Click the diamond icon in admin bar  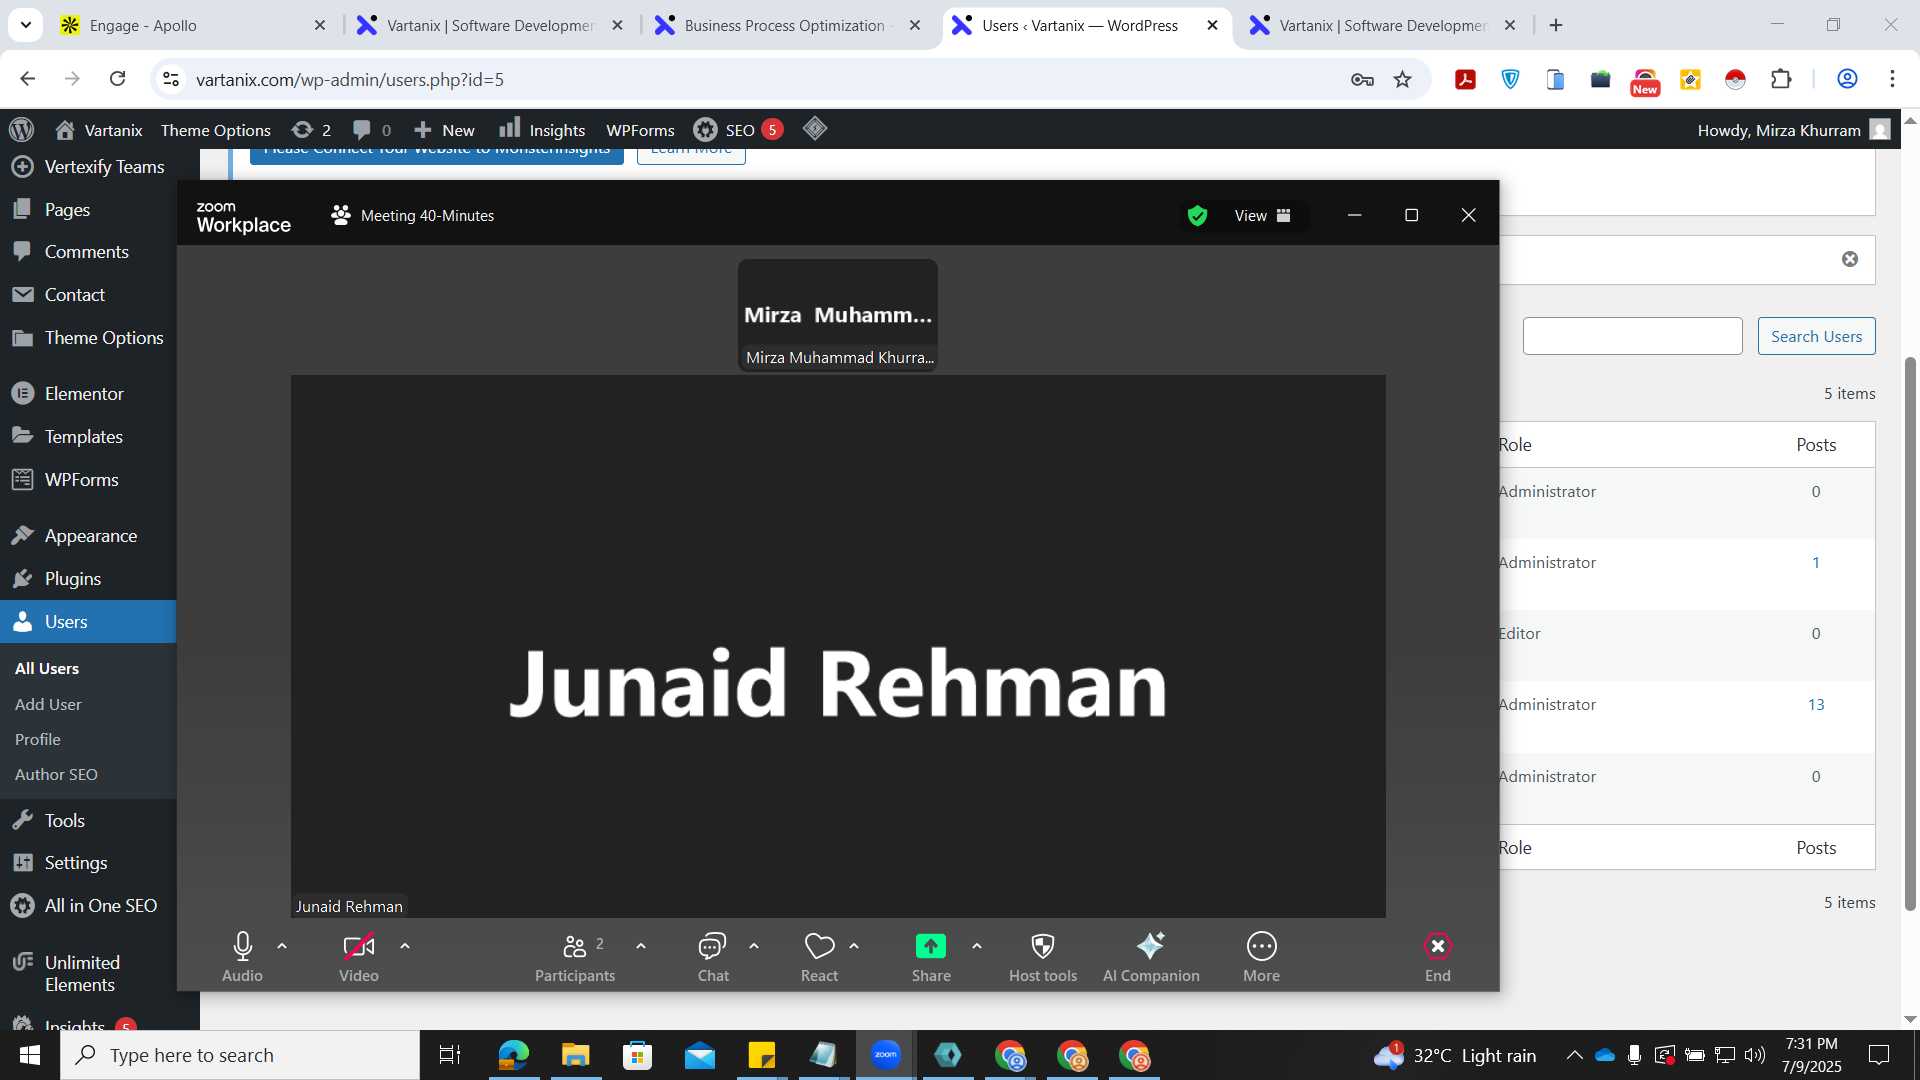click(815, 129)
